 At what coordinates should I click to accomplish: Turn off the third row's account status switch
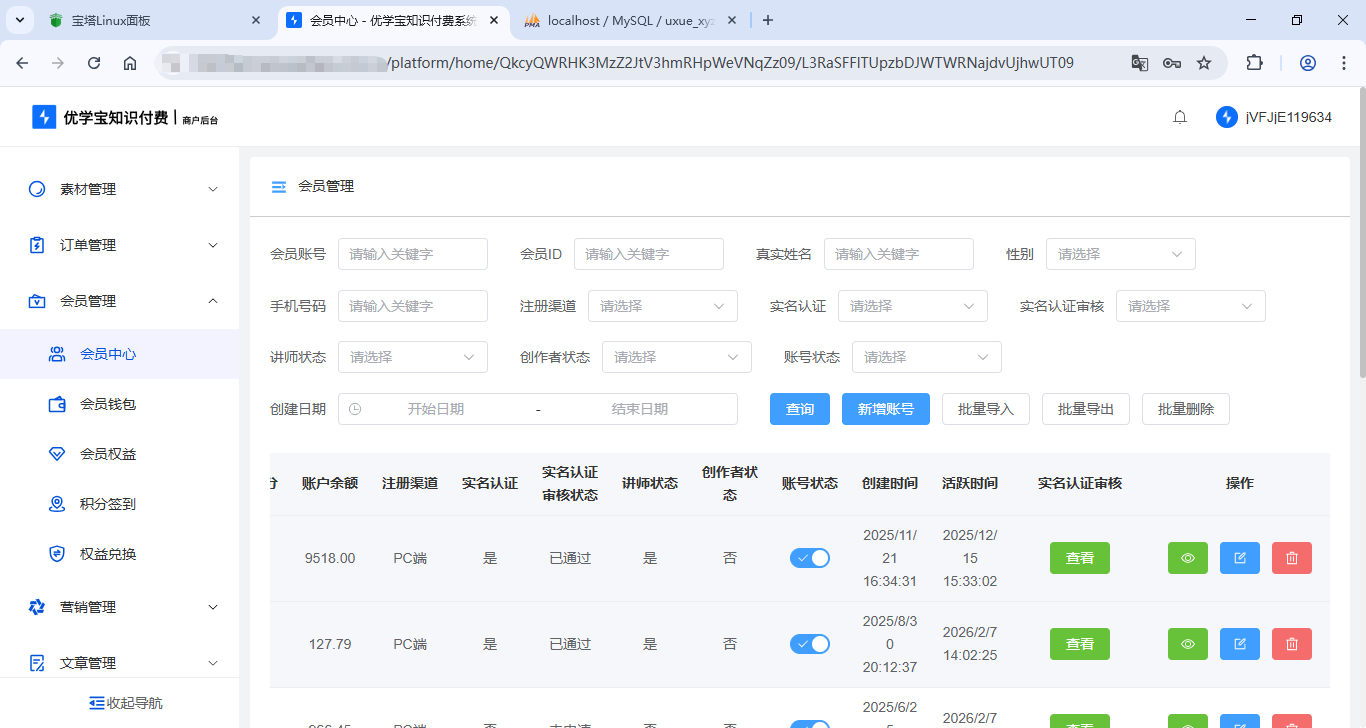click(x=810, y=723)
